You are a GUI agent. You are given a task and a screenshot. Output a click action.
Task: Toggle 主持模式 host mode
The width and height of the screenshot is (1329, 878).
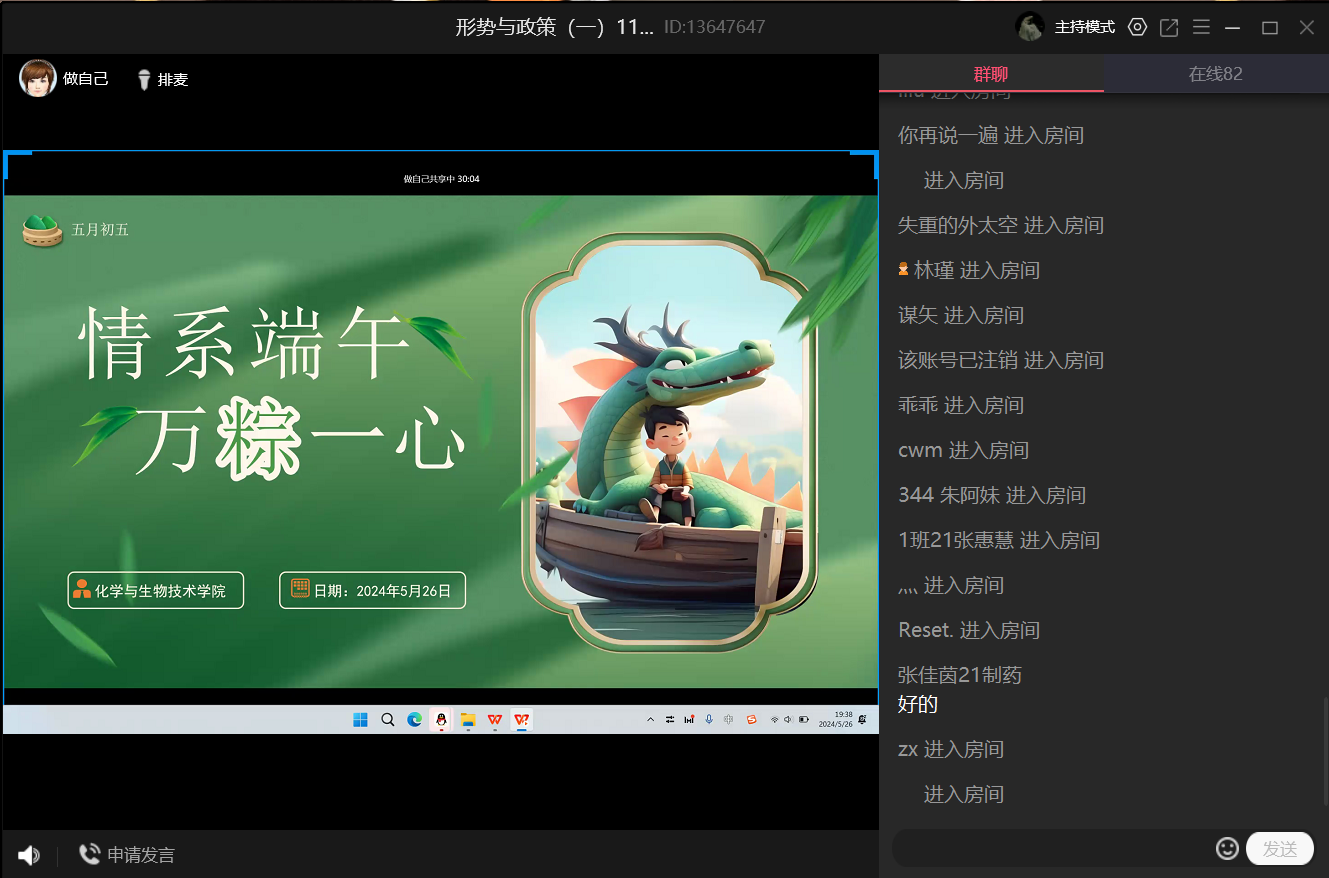(1084, 27)
